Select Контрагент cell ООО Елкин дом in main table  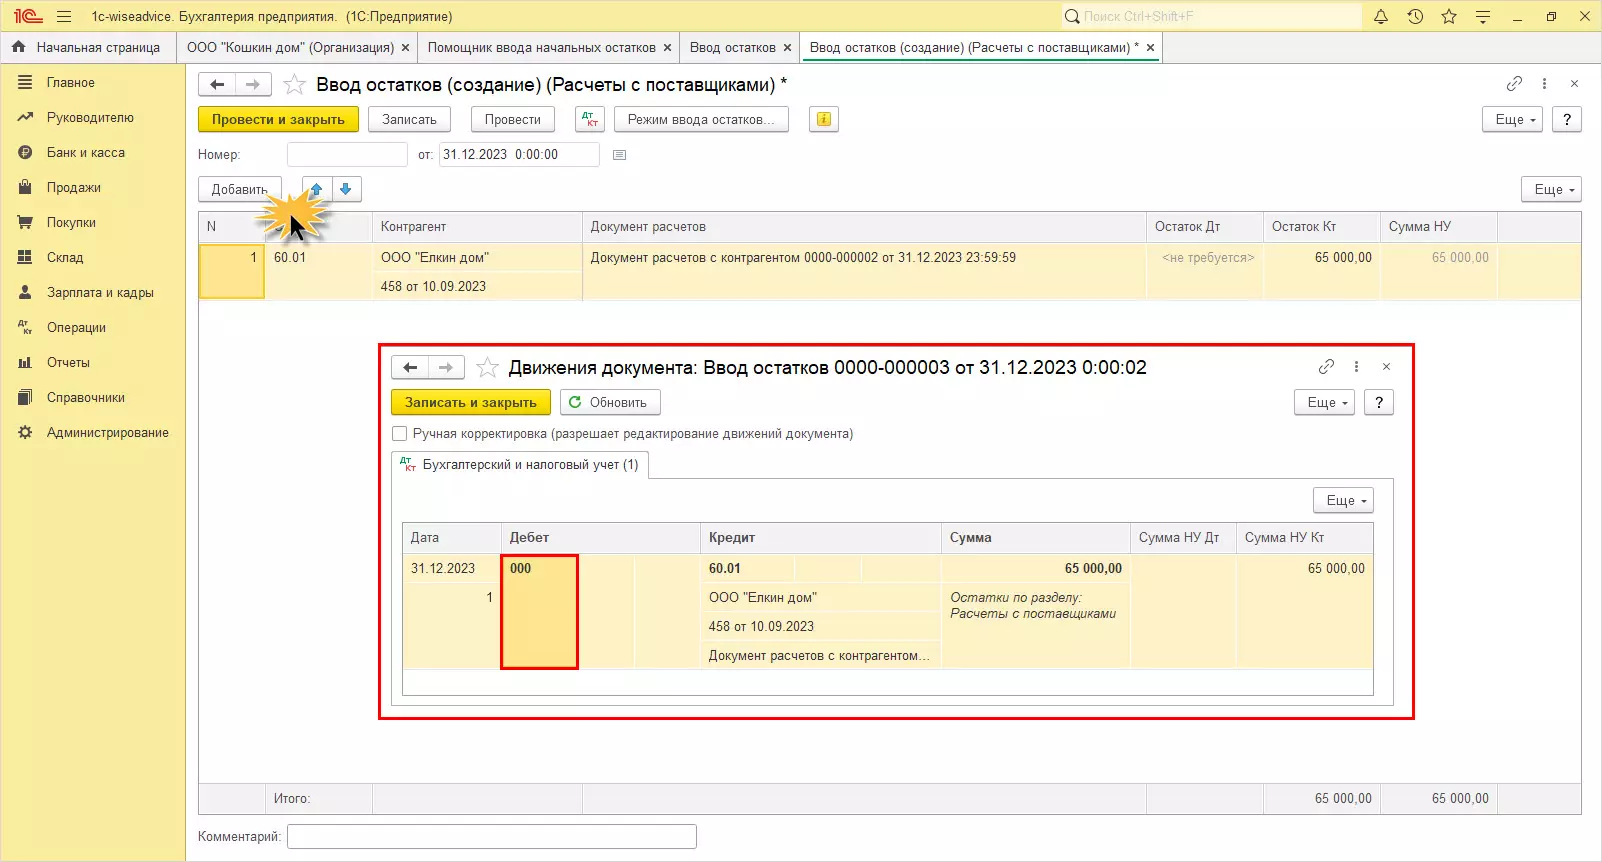[477, 257]
